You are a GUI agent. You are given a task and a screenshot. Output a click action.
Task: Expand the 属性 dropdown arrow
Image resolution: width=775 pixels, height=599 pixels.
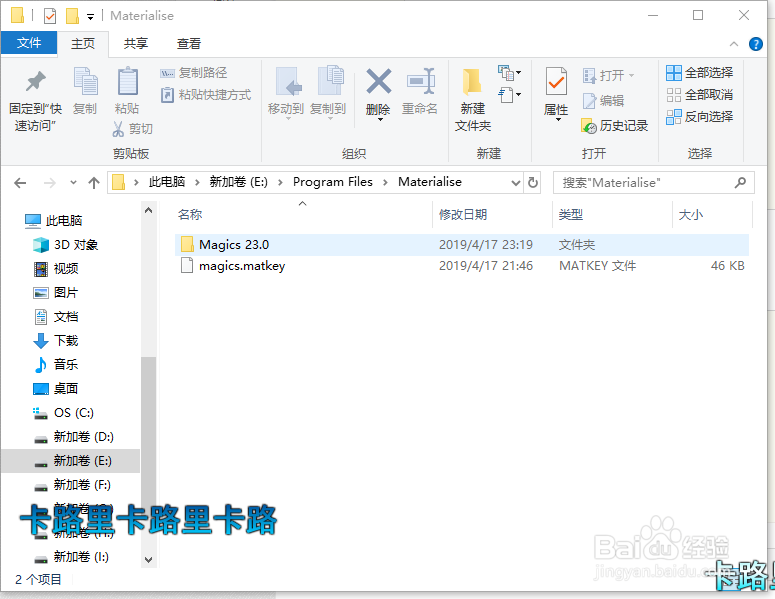(558, 120)
